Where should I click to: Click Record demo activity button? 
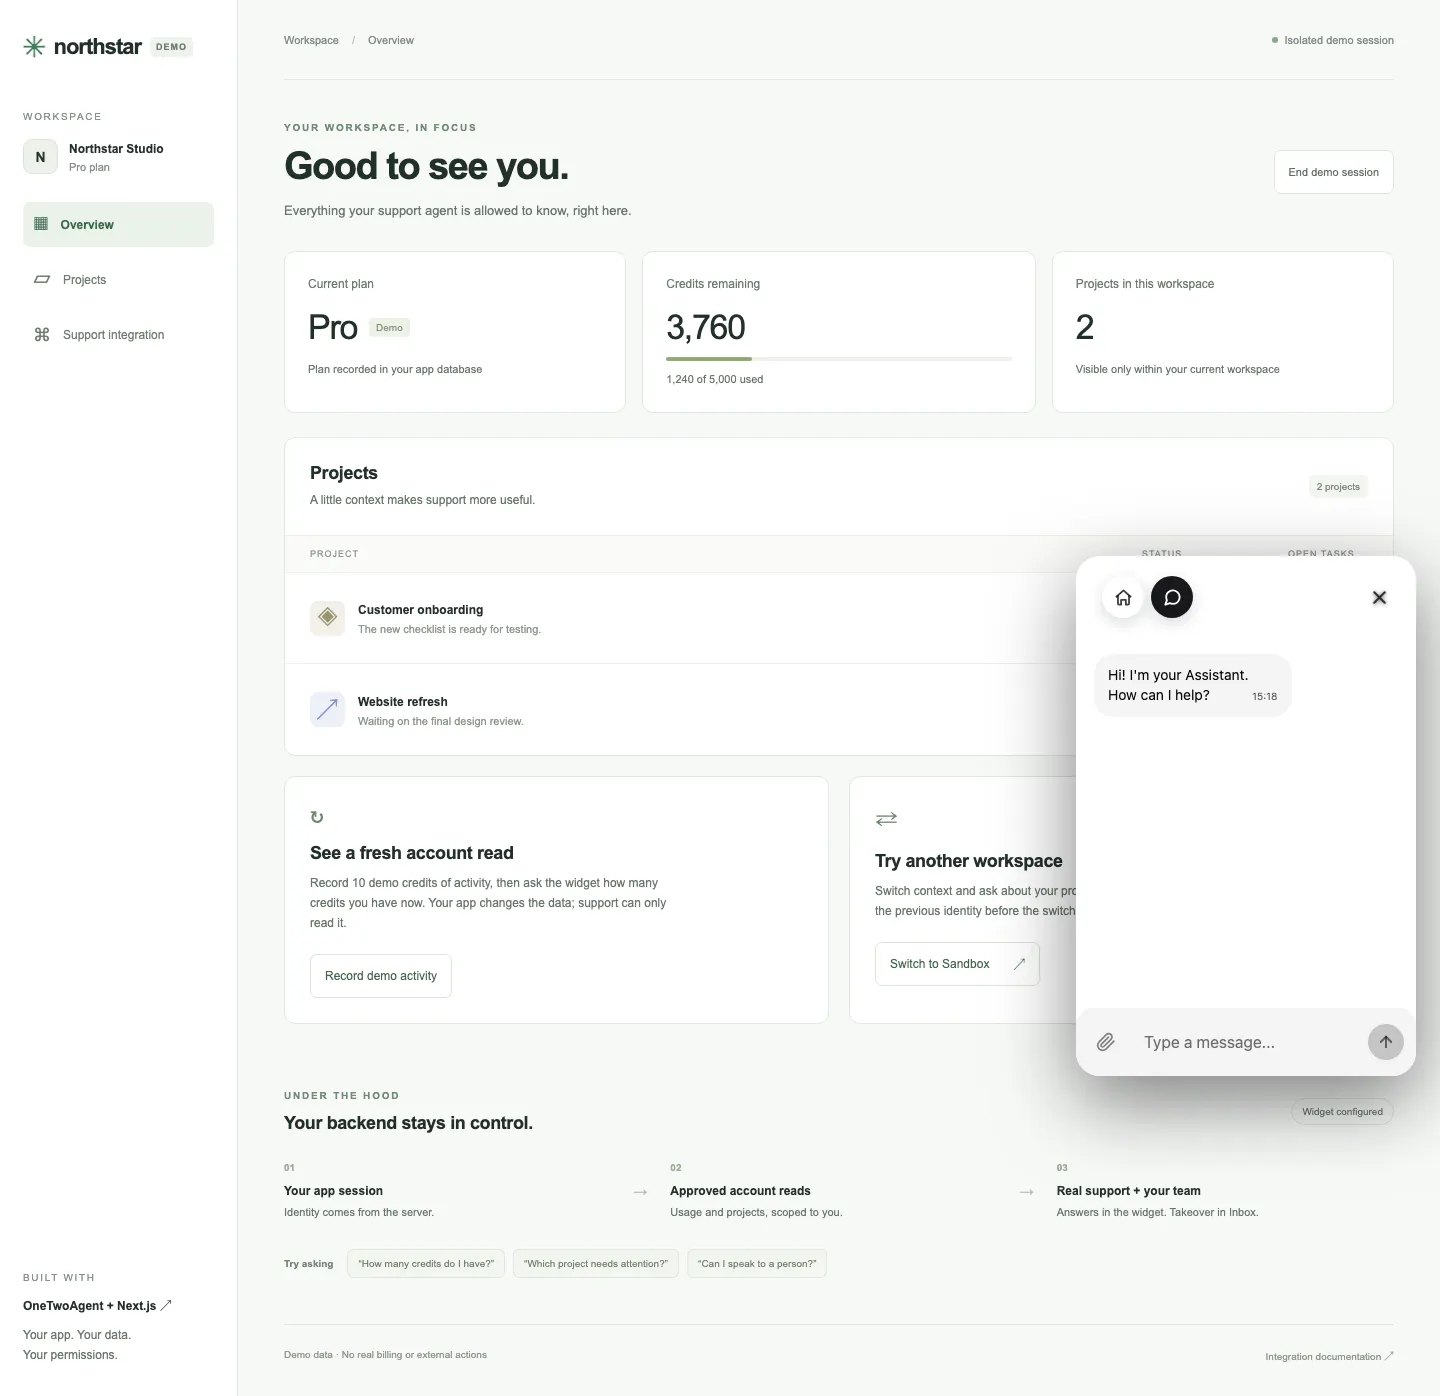[x=381, y=976]
